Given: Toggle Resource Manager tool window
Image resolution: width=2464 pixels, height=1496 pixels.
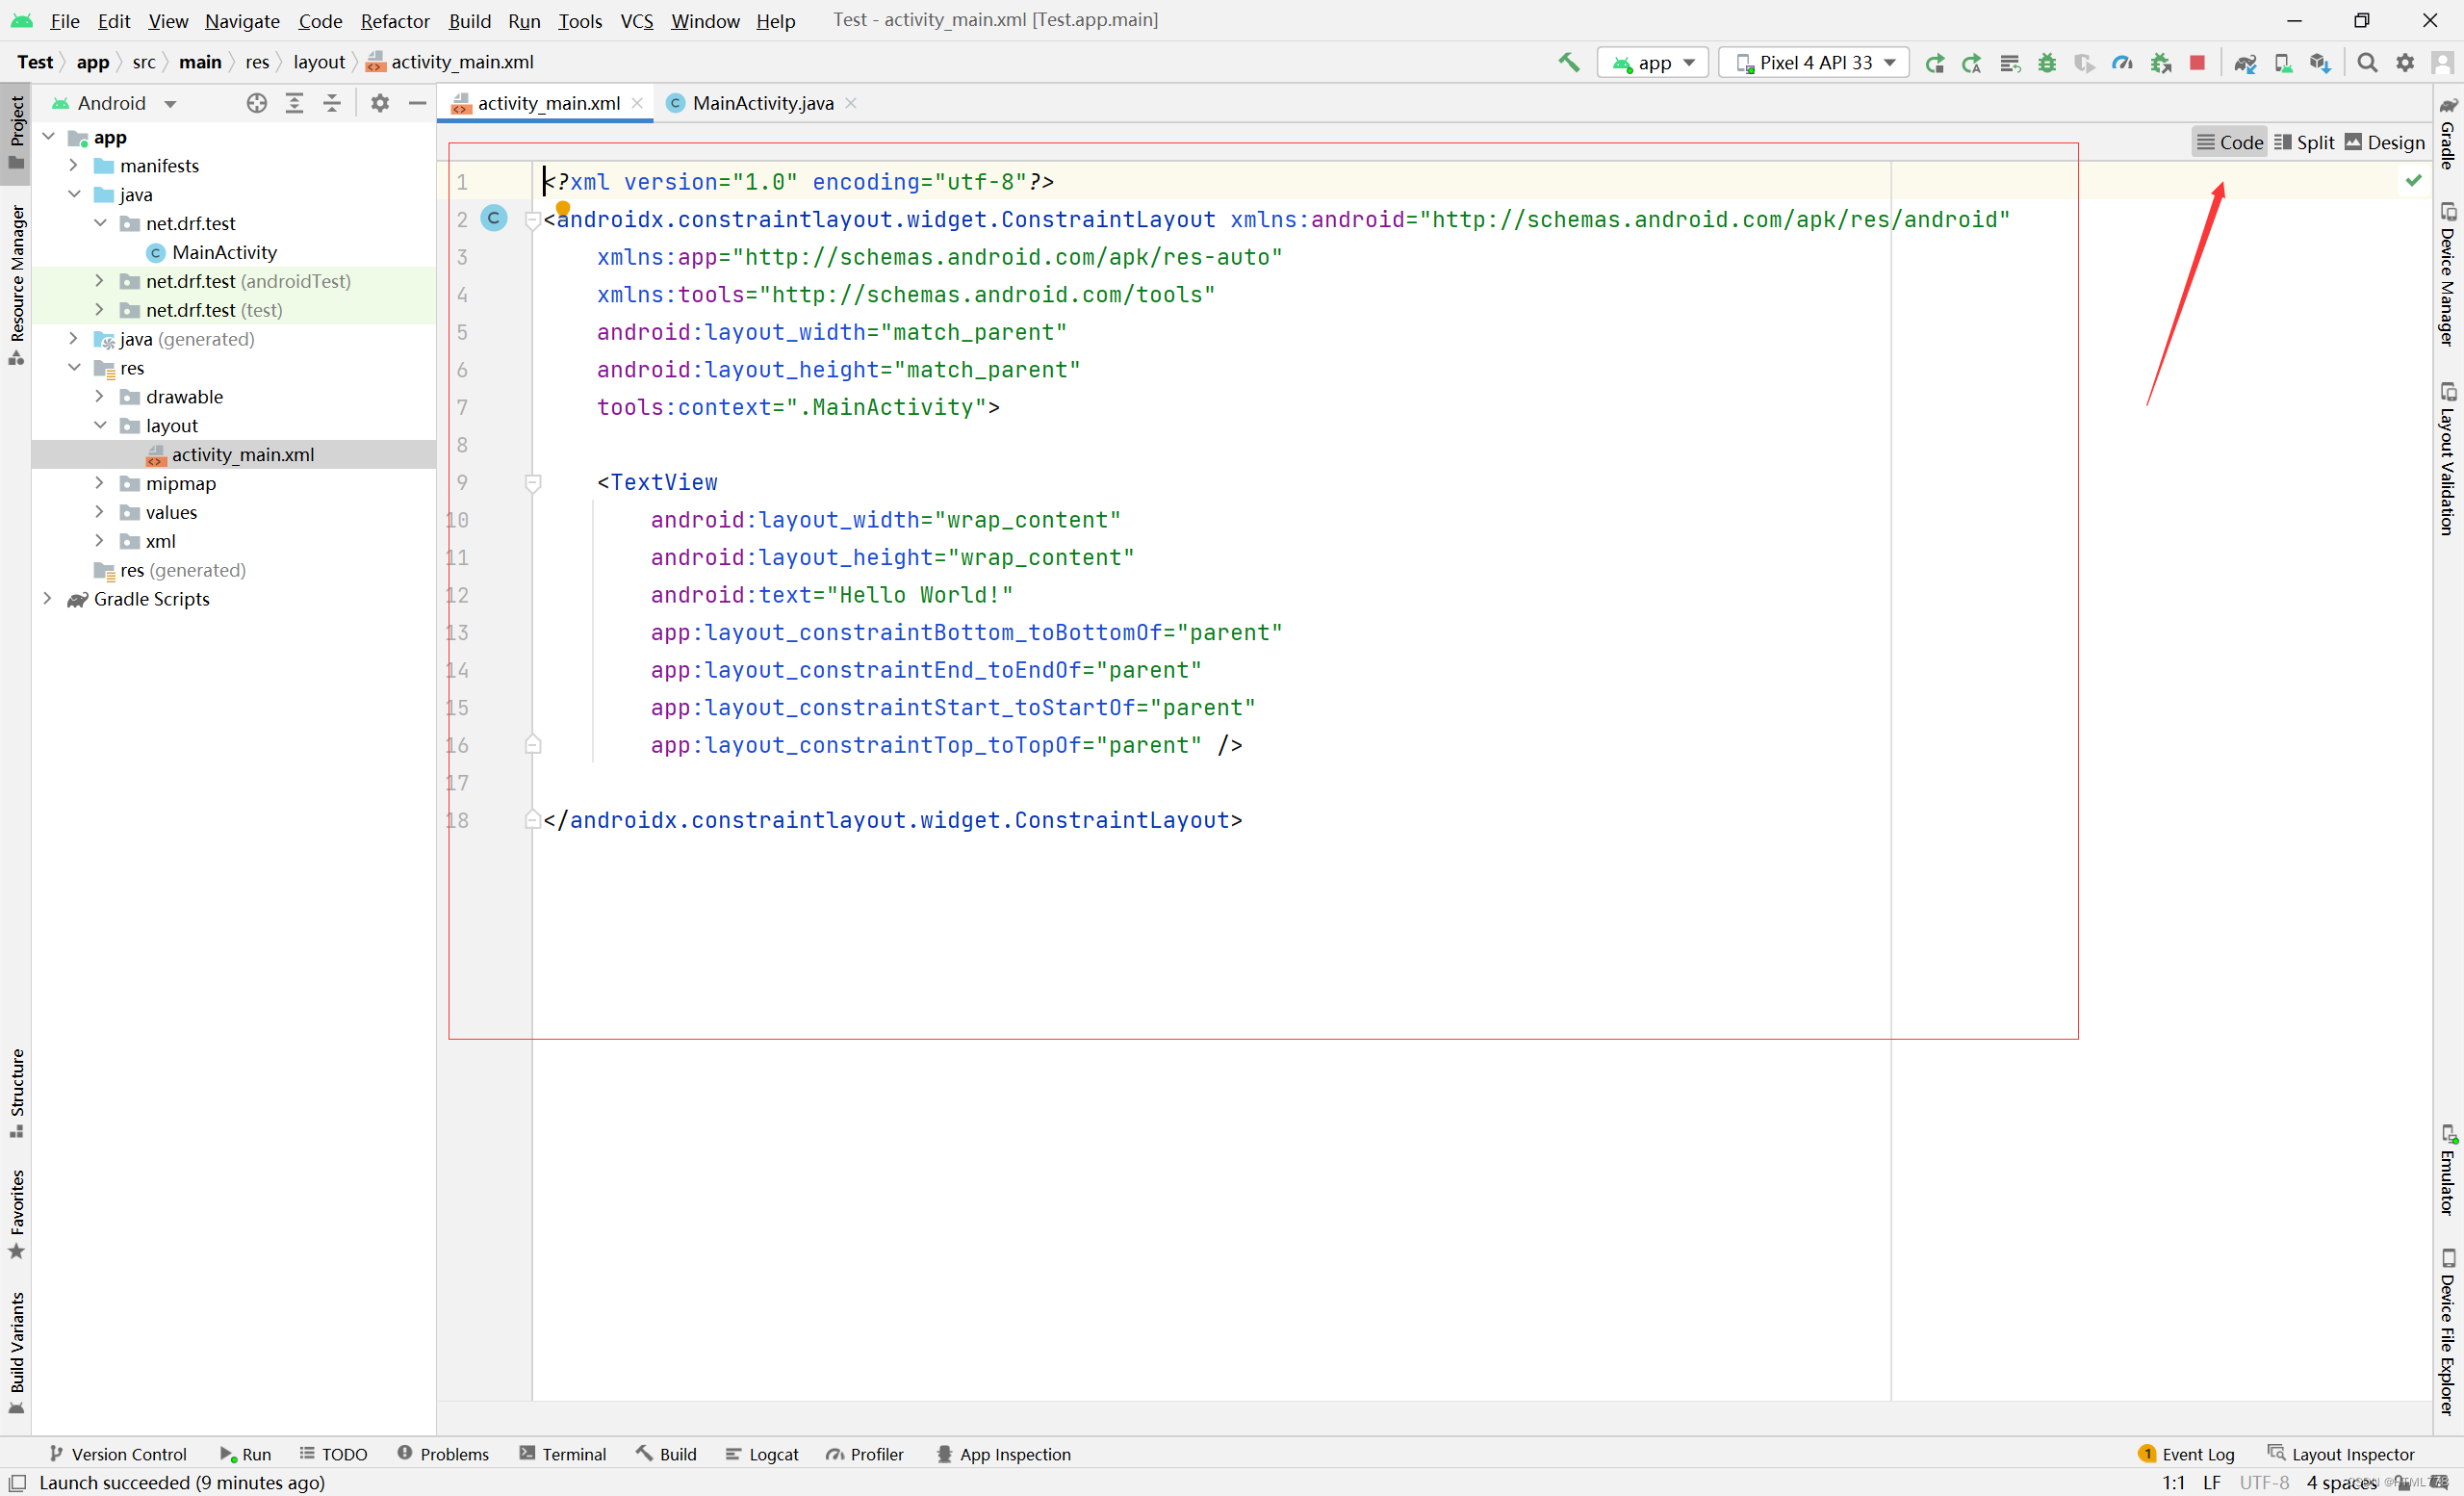Looking at the screenshot, I should tap(16, 285).
